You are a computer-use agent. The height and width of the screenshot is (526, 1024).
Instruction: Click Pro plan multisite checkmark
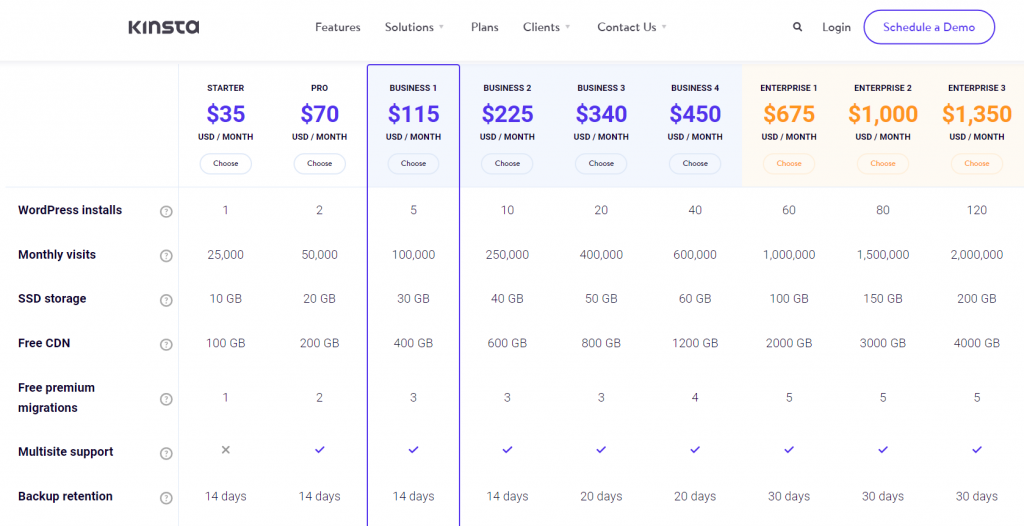point(319,450)
